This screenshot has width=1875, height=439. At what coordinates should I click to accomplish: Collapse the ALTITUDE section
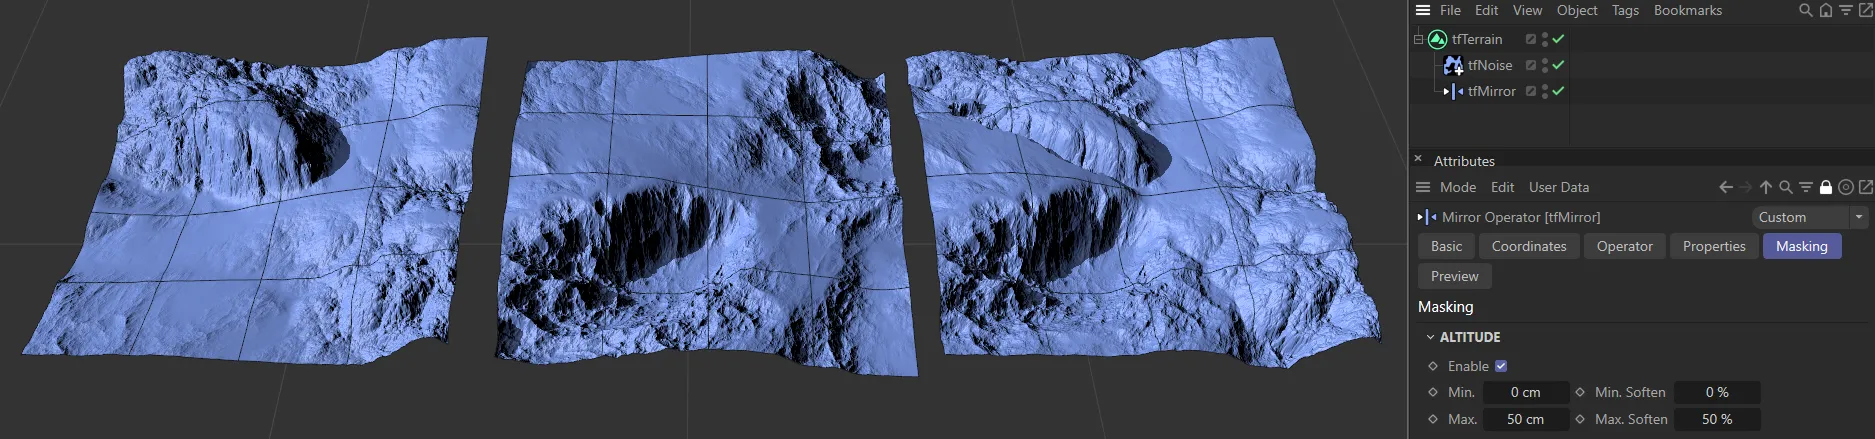click(1430, 337)
